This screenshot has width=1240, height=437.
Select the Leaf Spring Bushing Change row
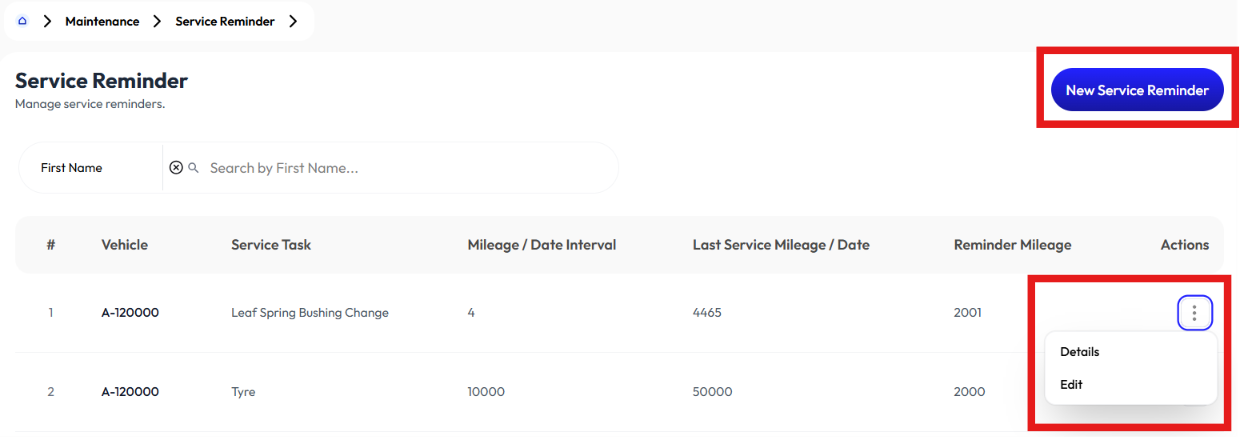(x=619, y=313)
